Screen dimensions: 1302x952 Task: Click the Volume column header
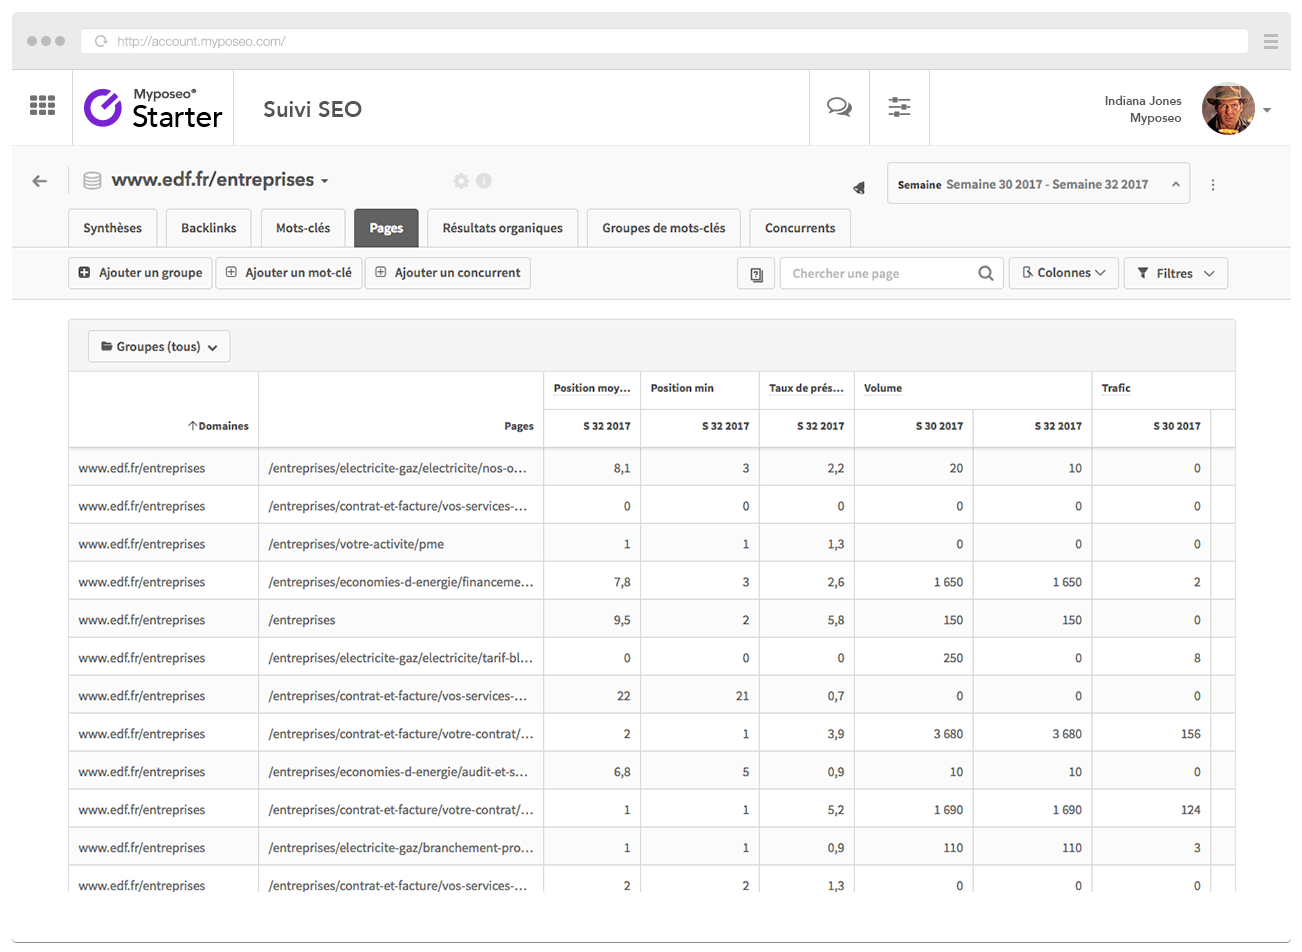pyautogui.click(x=883, y=388)
